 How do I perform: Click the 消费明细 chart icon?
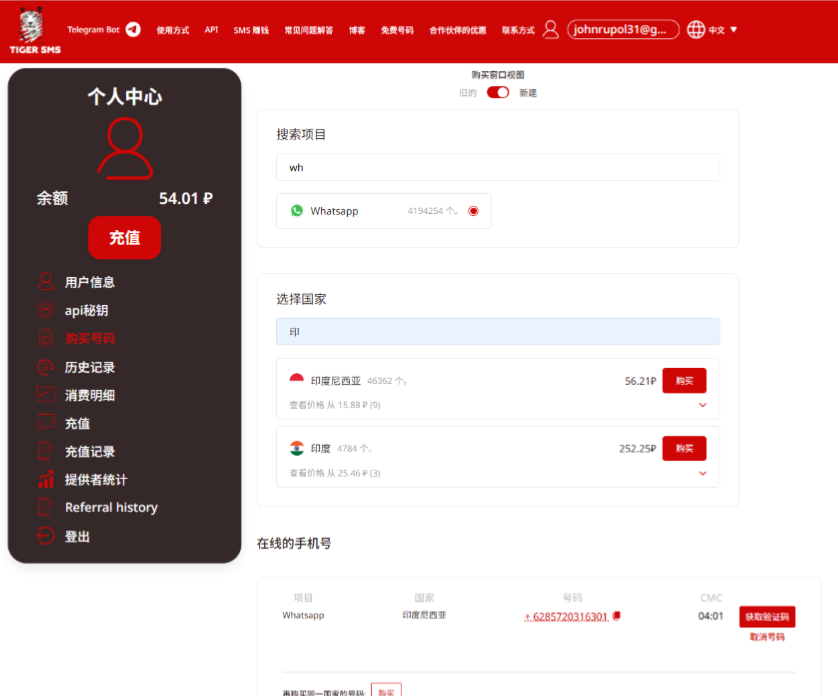click(45, 395)
